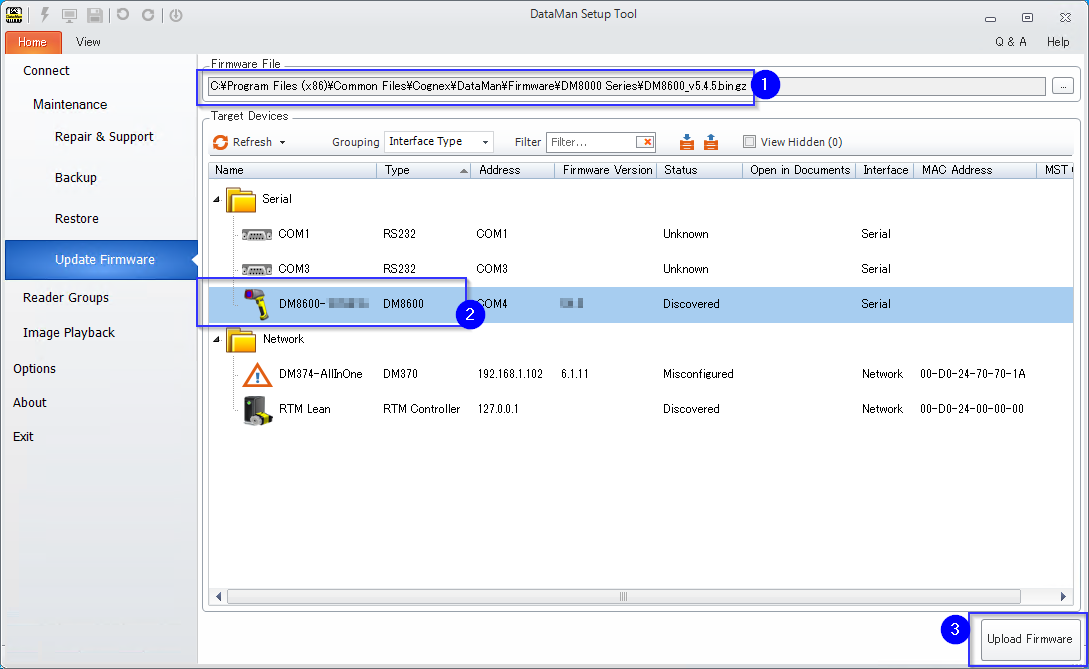Clear the filter with the red X
The width and height of the screenshot is (1089, 669).
pos(646,142)
